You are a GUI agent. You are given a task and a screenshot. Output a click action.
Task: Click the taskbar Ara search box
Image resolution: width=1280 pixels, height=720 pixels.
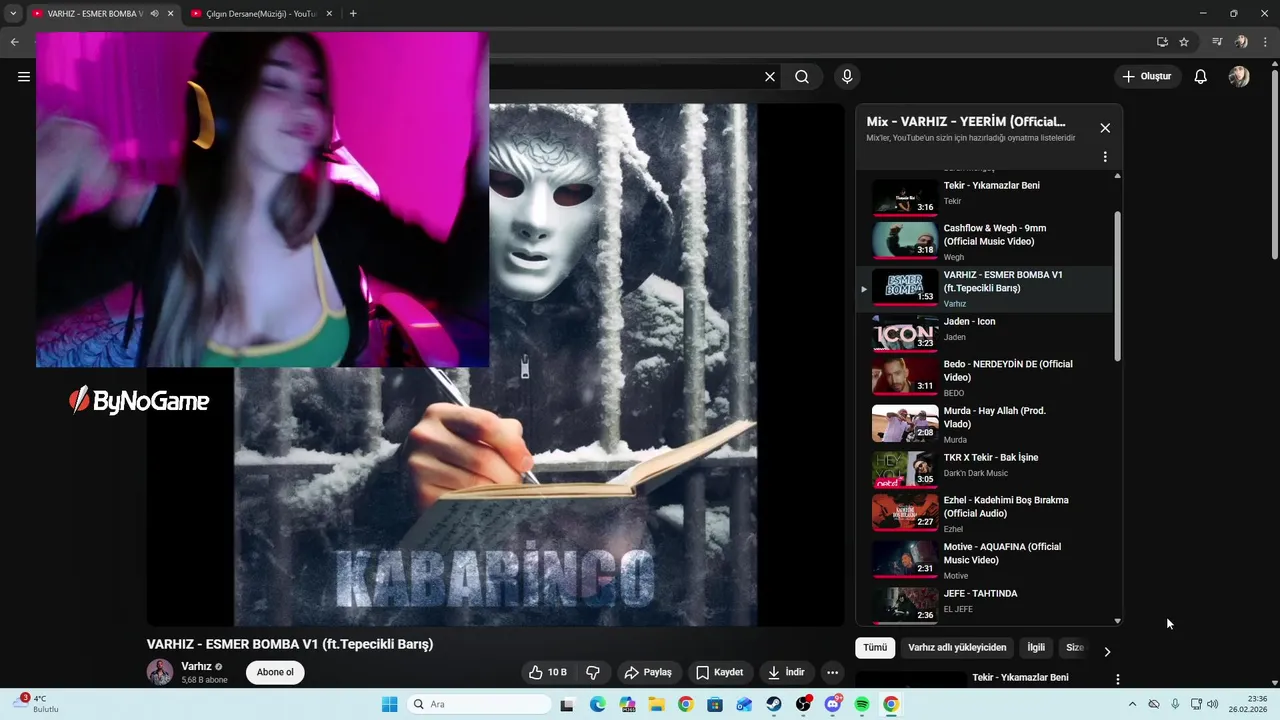(x=479, y=704)
